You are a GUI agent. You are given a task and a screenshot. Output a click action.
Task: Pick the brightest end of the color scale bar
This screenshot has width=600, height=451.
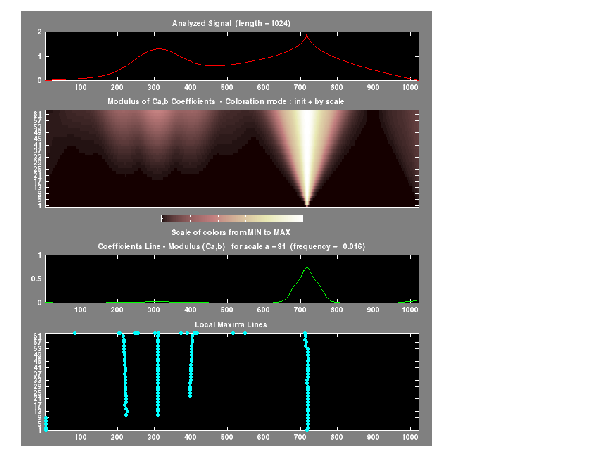click(x=298, y=217)
